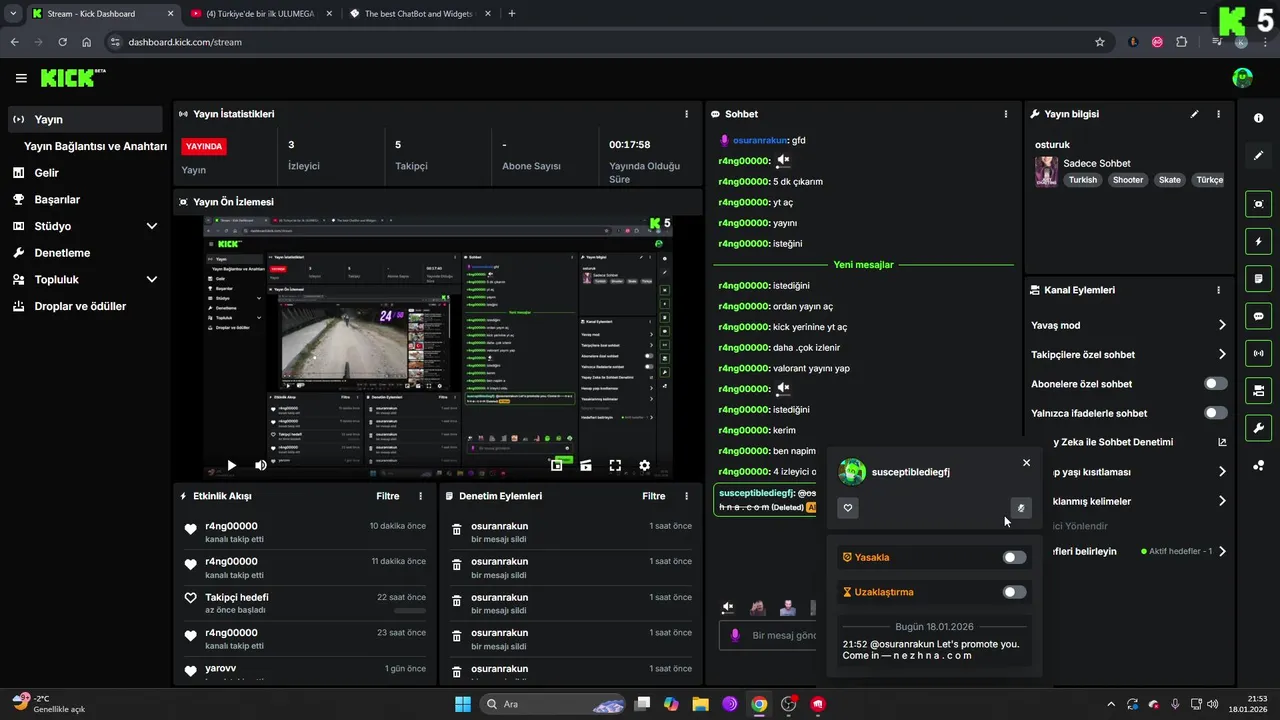Open Yayın Bağlantısı ve Anahtarı
Image resolution: width=1280 pixels, height=720 pixels.
95,146
